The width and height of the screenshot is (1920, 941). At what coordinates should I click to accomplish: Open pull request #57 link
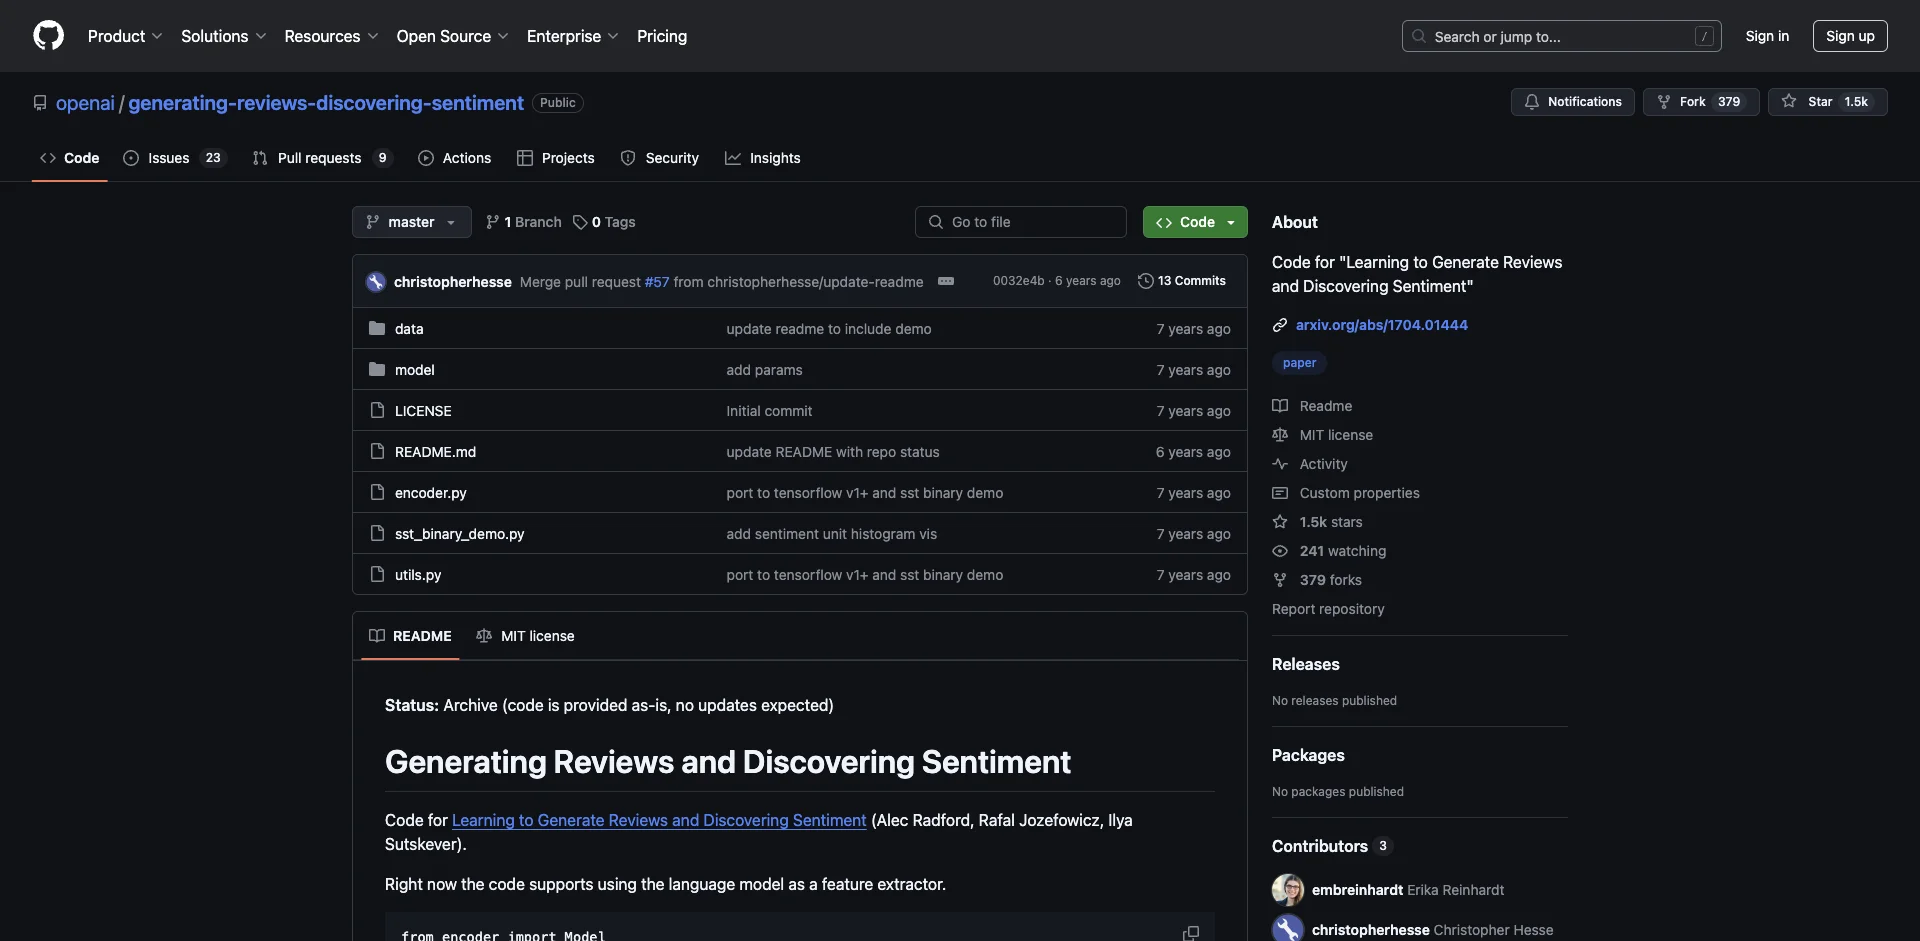(657, 282)
